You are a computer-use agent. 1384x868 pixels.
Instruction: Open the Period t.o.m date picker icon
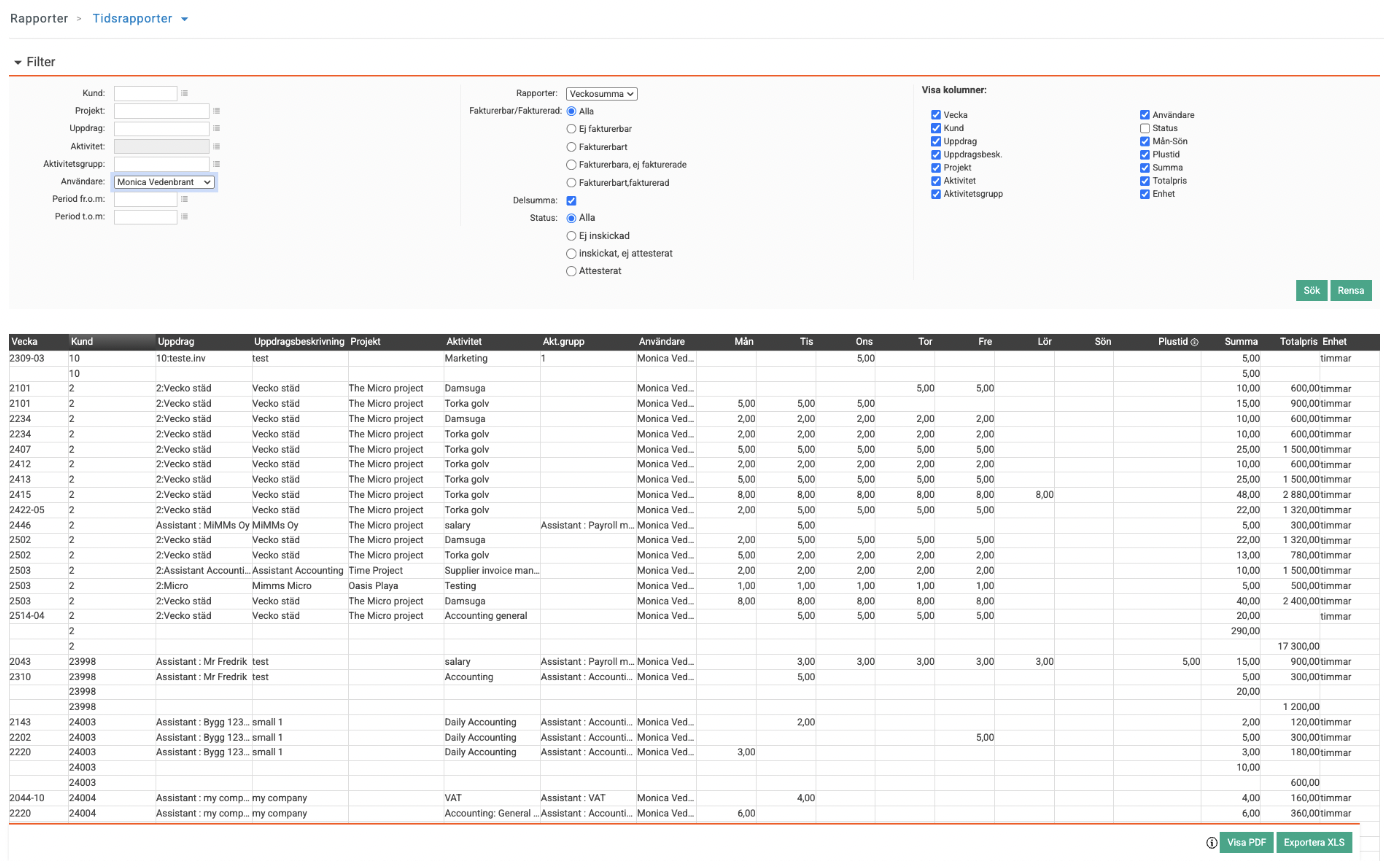click(184, 216)
